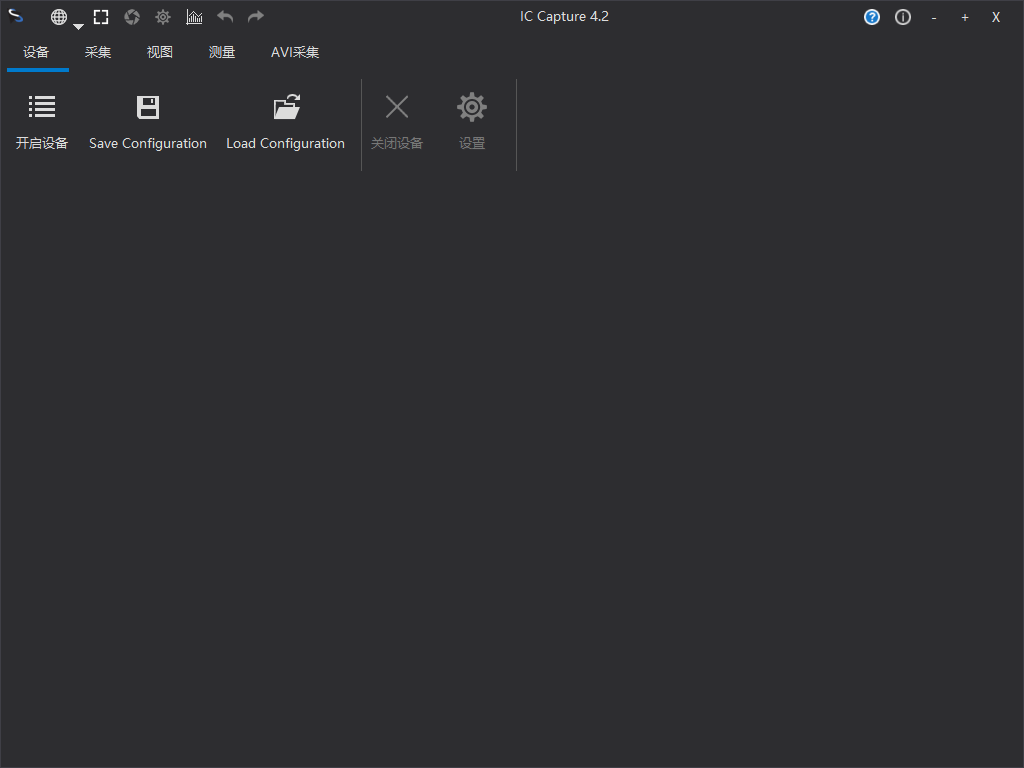
Task: Open the about info icon
Action: click(x=903, y=17)
